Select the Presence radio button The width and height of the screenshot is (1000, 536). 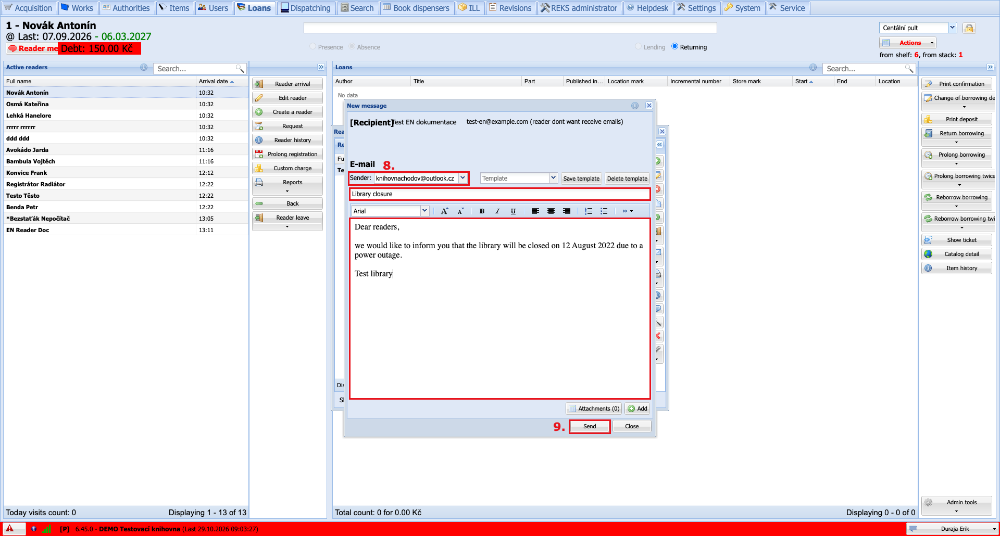click(312, 47)
